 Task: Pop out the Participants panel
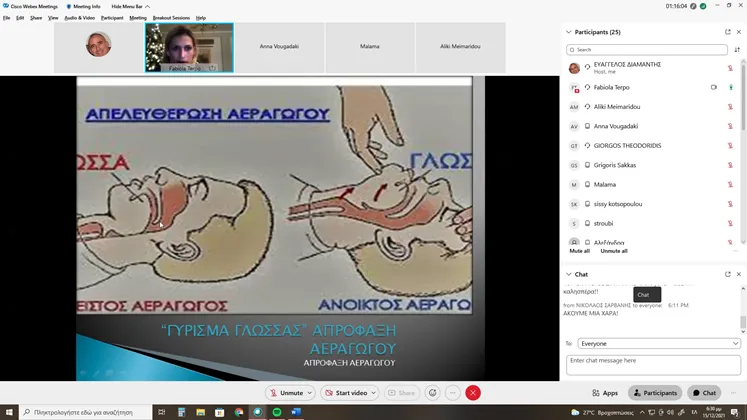727,32
